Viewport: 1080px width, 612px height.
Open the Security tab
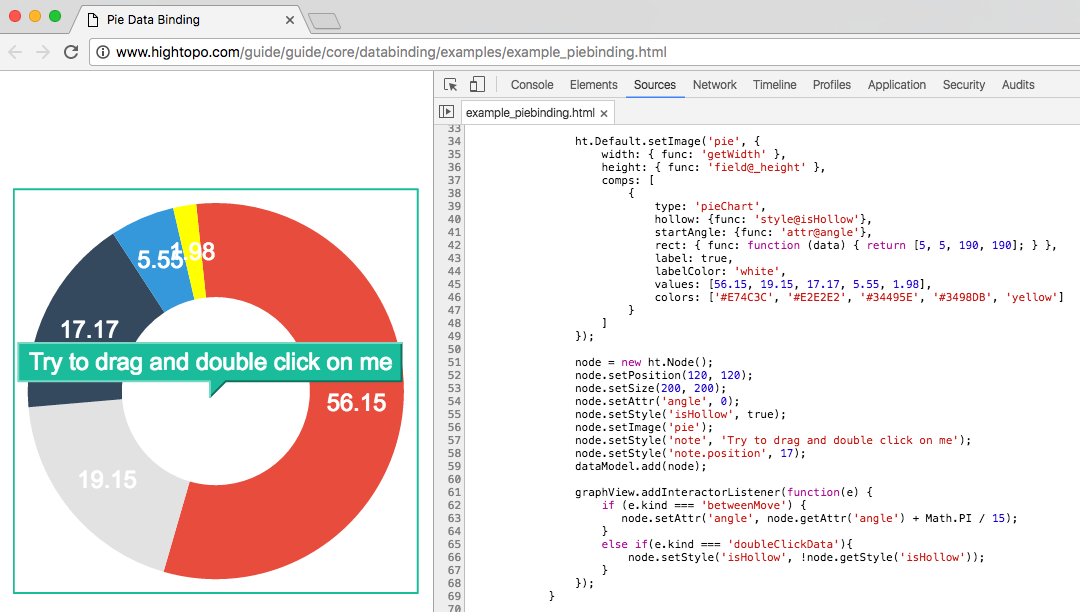click(x=964, y=85)
